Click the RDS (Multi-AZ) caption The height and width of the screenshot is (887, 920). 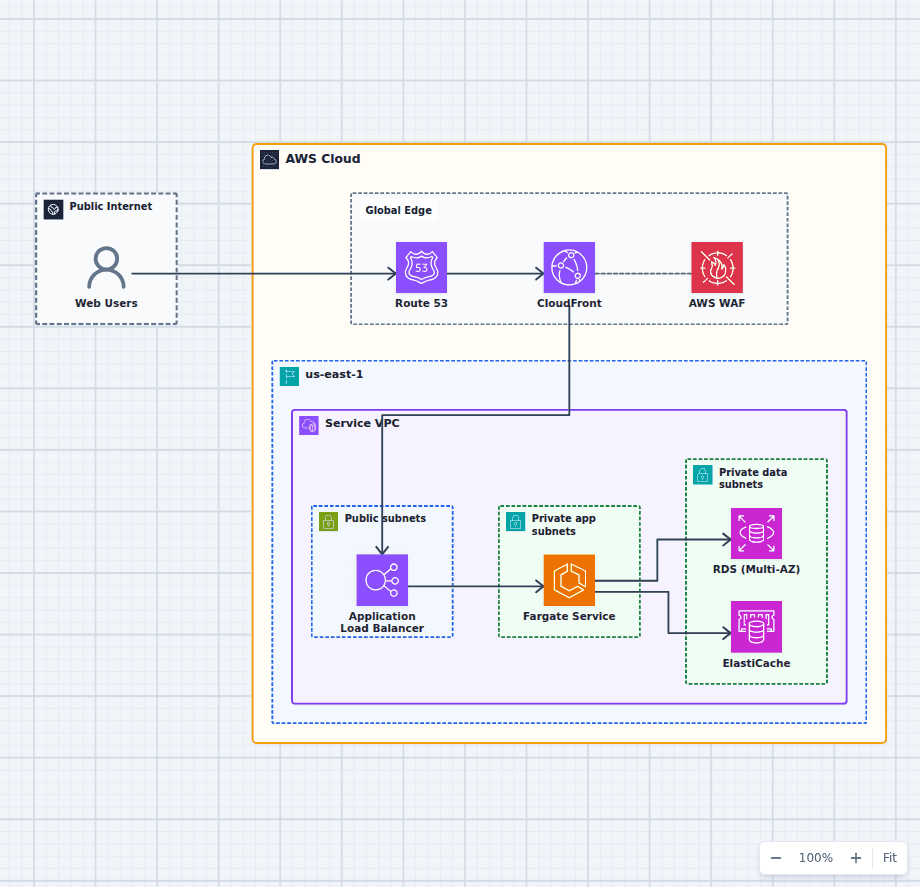pos(756,569)
